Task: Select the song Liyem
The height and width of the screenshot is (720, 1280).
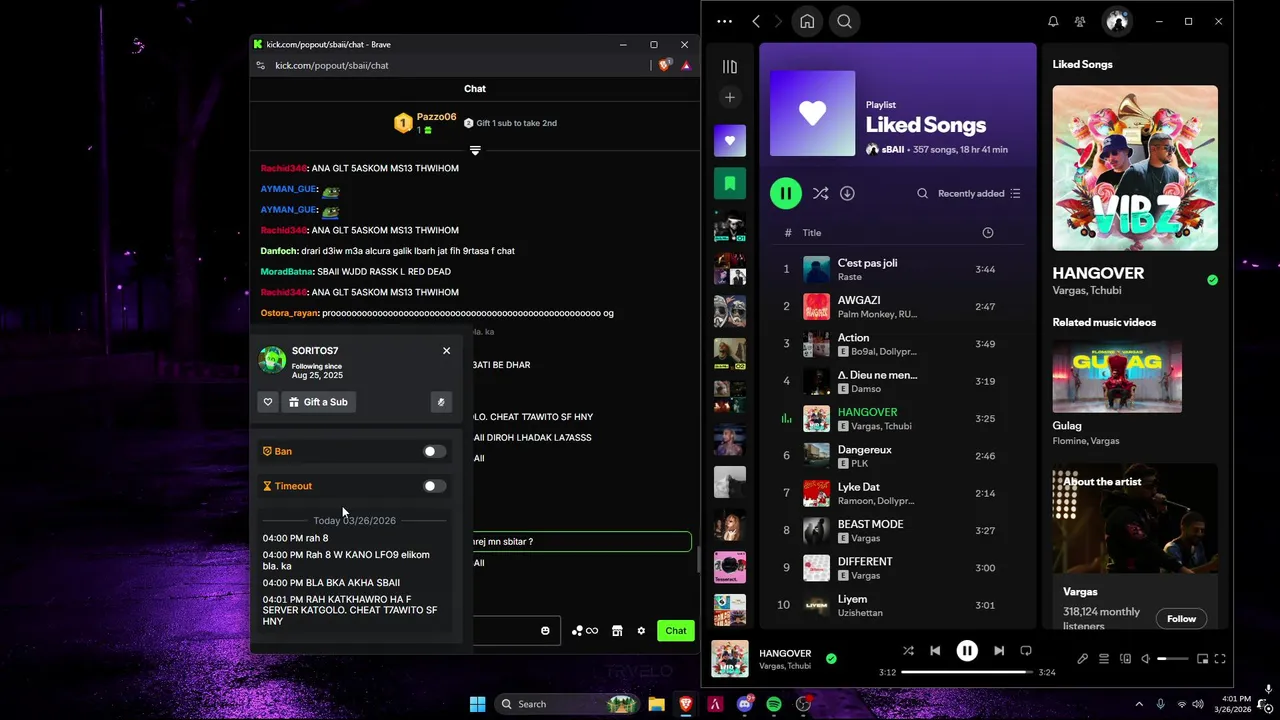Action: (x=898, y=605)
